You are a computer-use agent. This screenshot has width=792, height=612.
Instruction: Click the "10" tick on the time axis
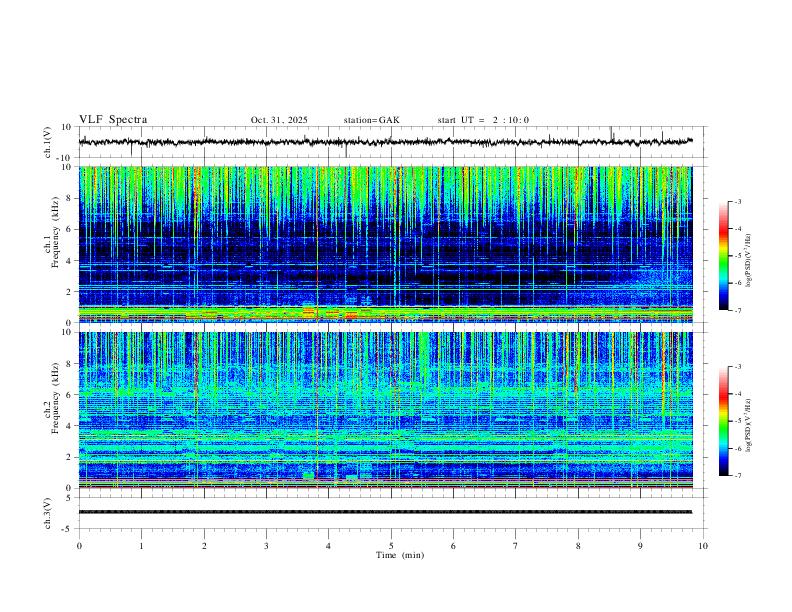tap(703, 546)
